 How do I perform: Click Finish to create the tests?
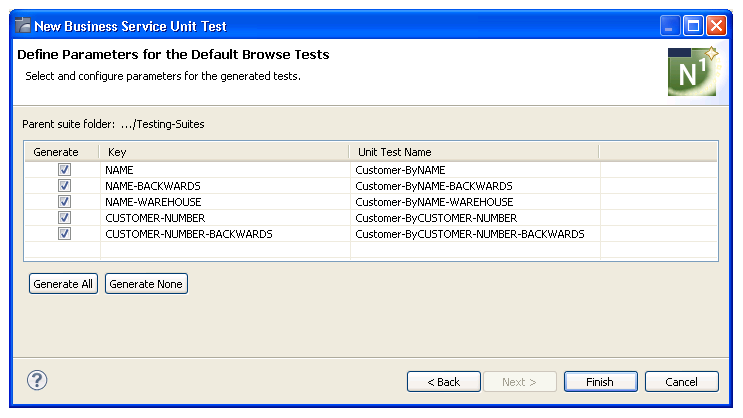600,382
